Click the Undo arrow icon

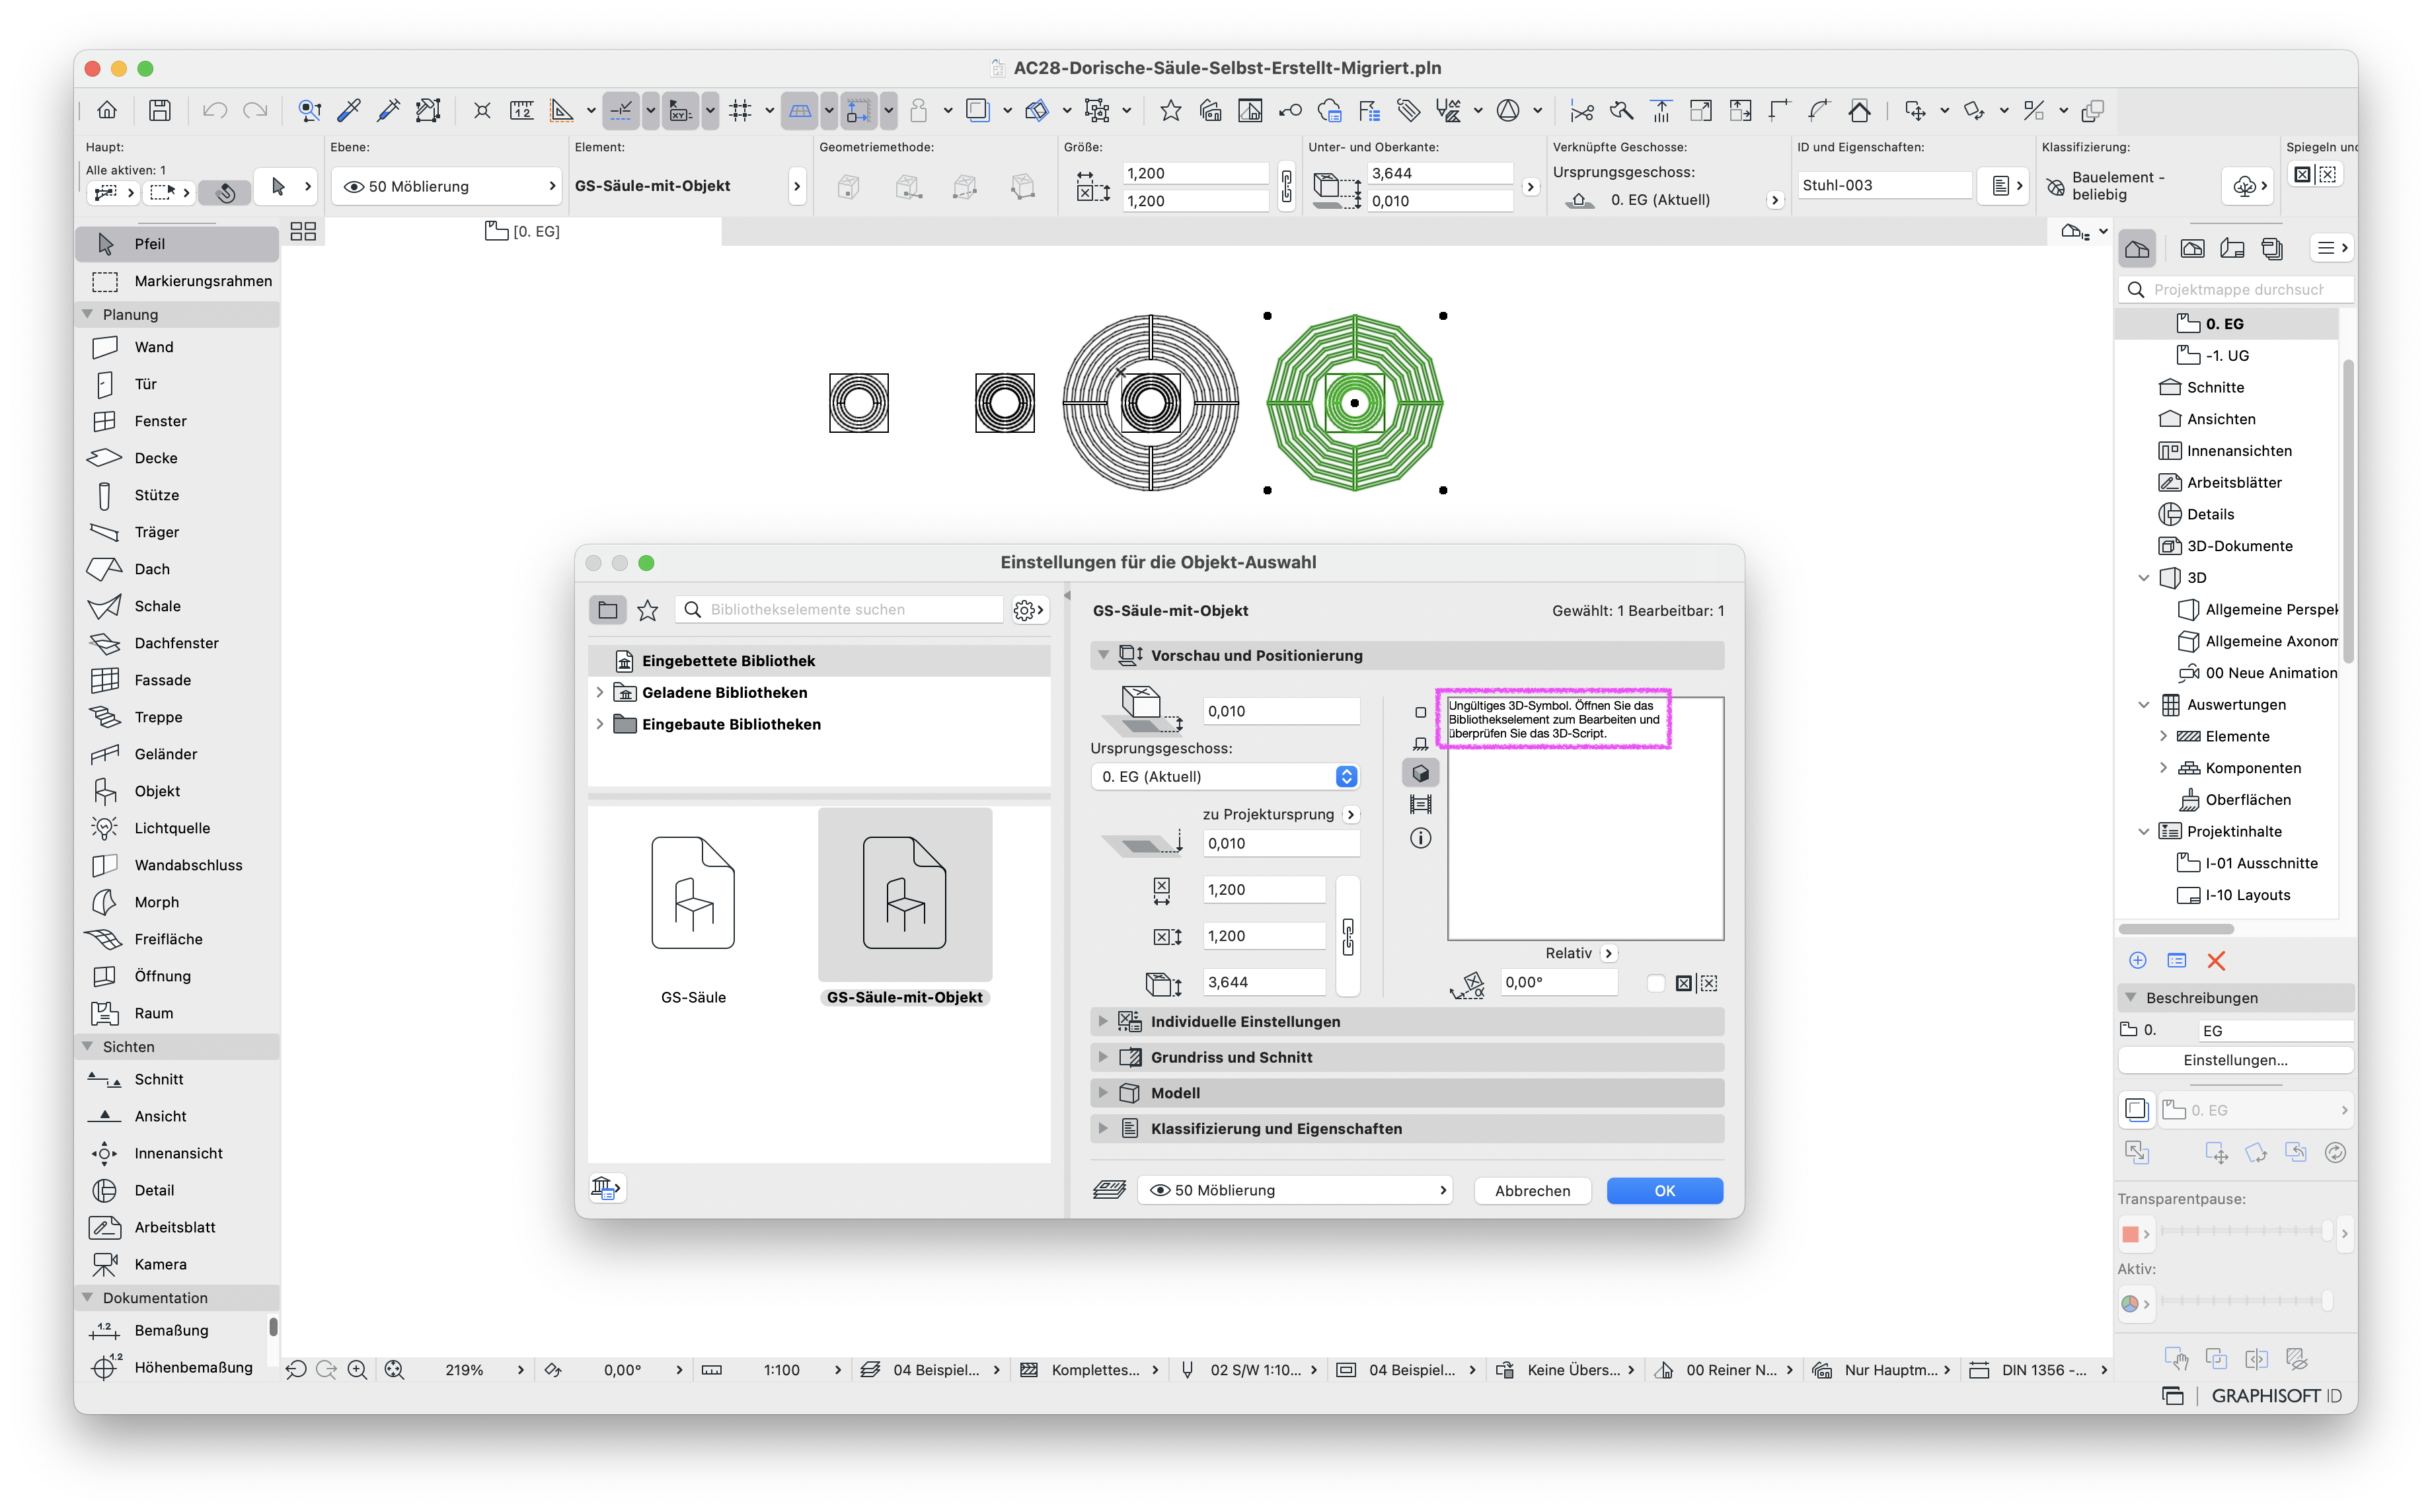tap(215, 110)
